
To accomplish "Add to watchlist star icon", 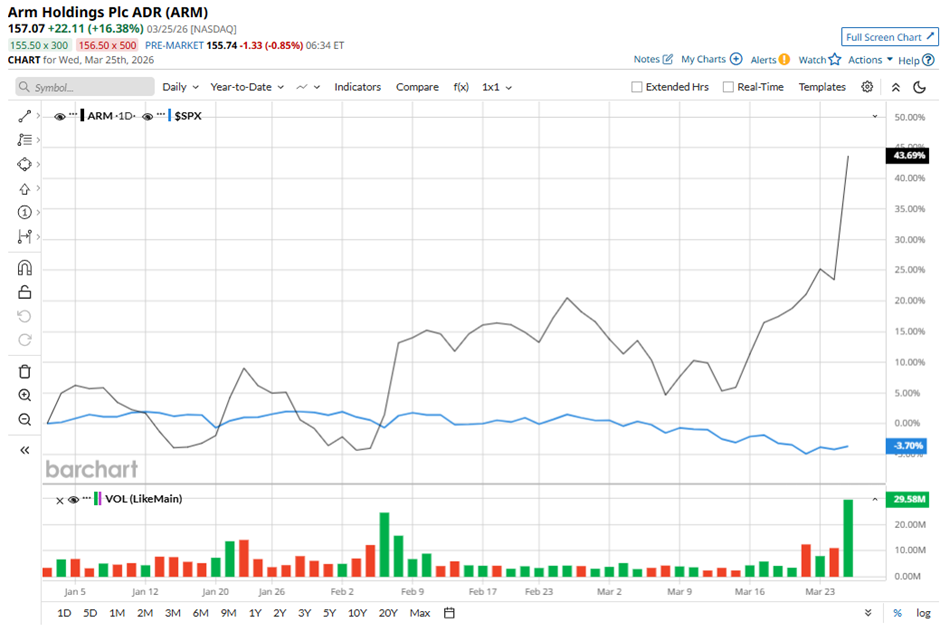I will click(x=834, y=59).
